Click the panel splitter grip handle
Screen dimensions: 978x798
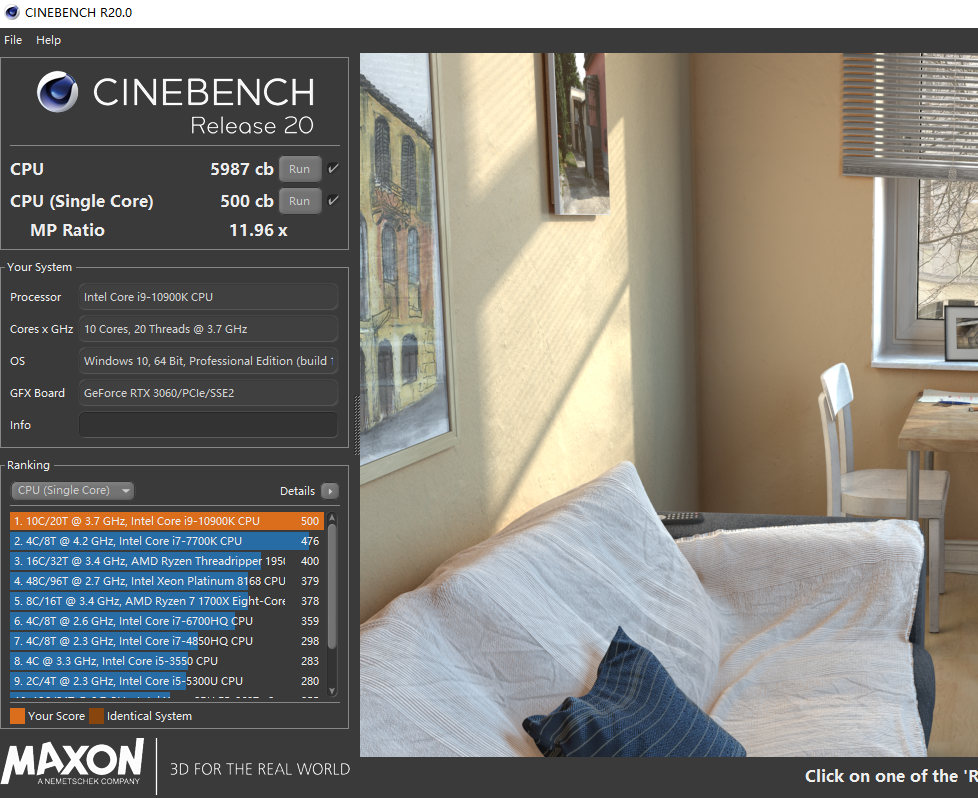point(357,424)
